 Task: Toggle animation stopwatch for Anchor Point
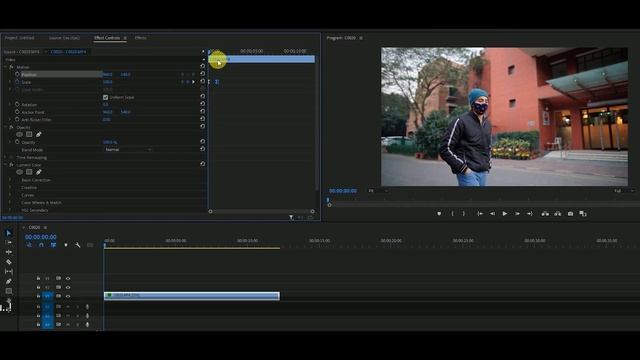click(17, 112)
